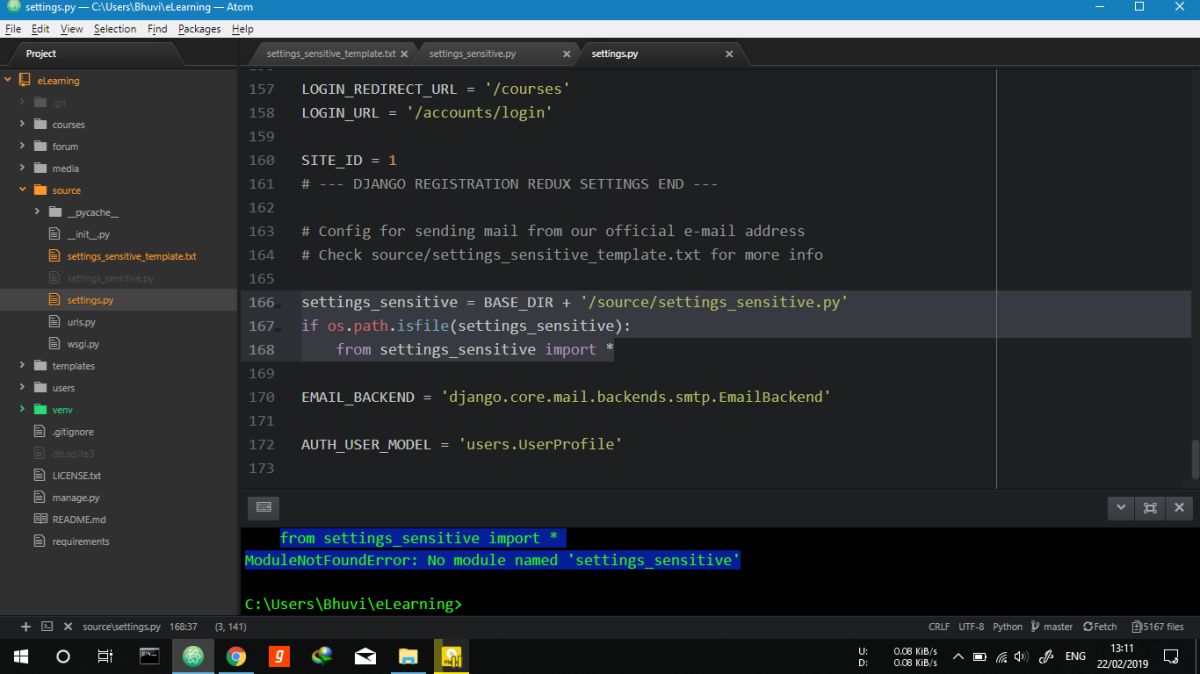Image resolution: width=1200 pixels, height=674 pixels.
Task: Click Python grammar selector
Action: coord(1007,627)
